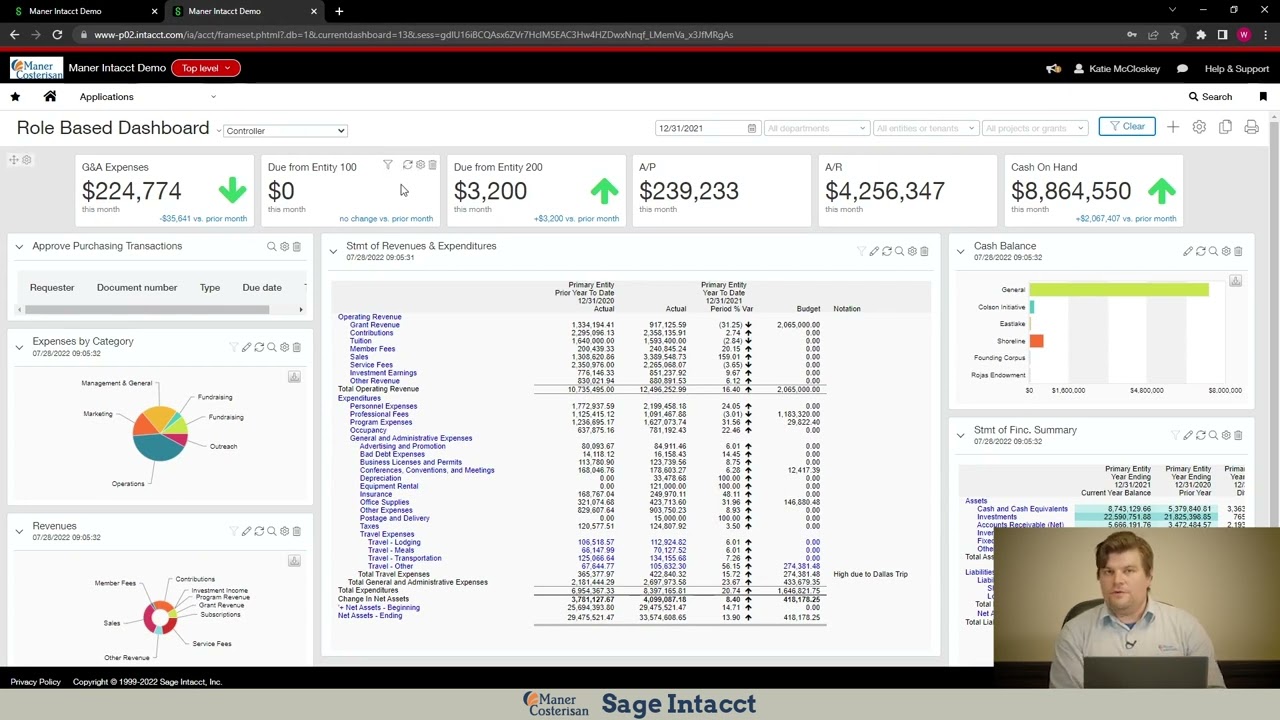Open the bookmarks icon beside Search
This screenshot has height=720, width=1280.
click(x=1263, y=96)
